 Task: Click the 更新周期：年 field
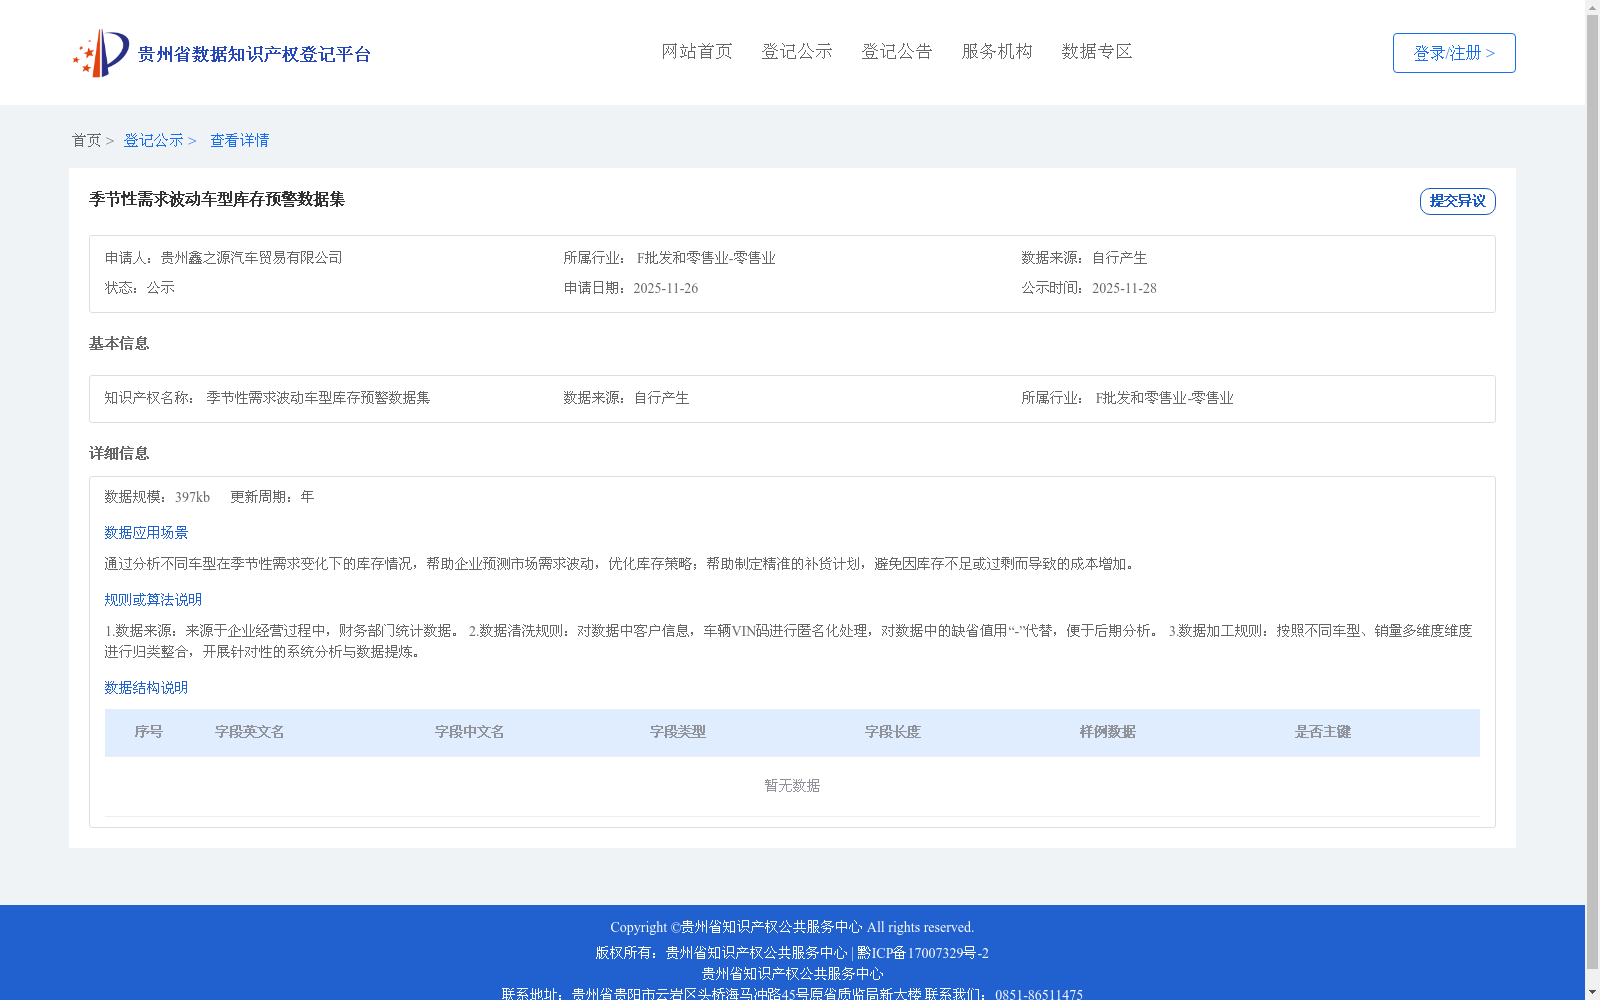[272, 497]
